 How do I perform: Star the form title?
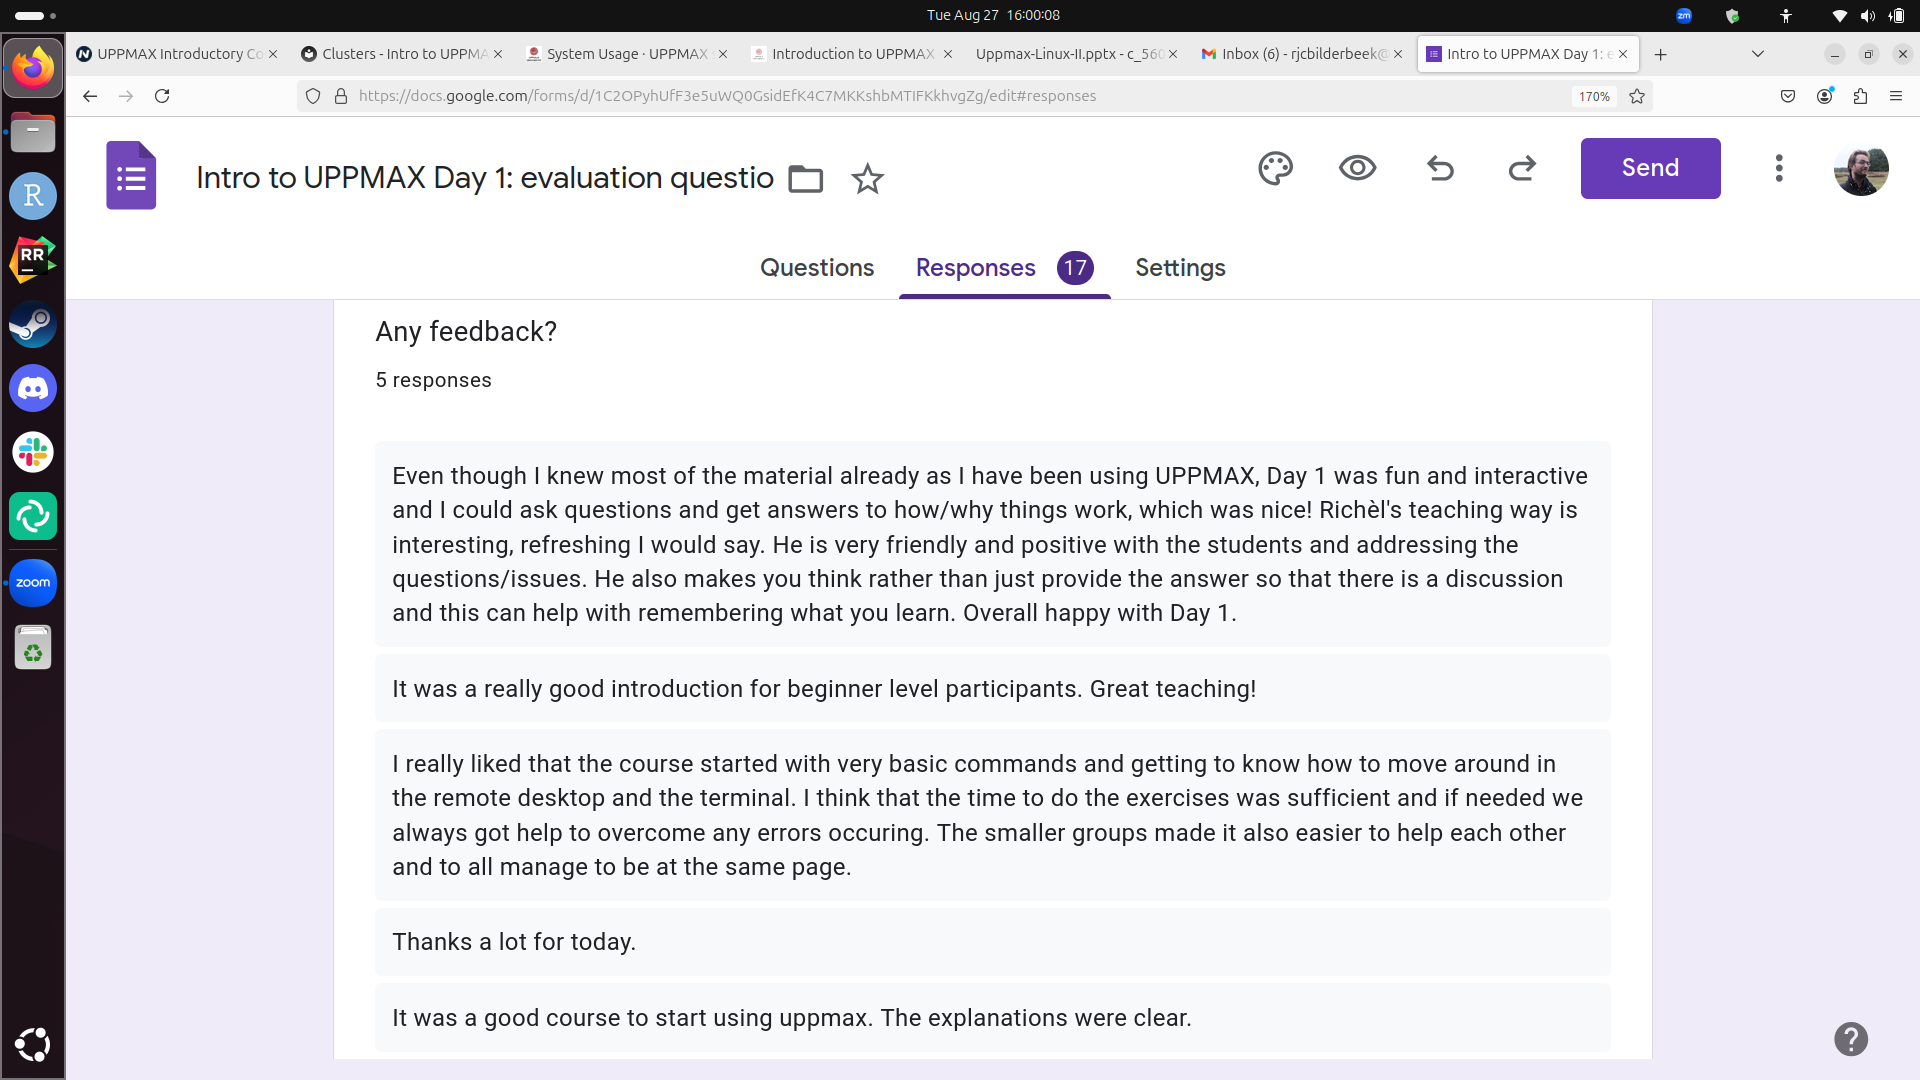coord(867,179)
